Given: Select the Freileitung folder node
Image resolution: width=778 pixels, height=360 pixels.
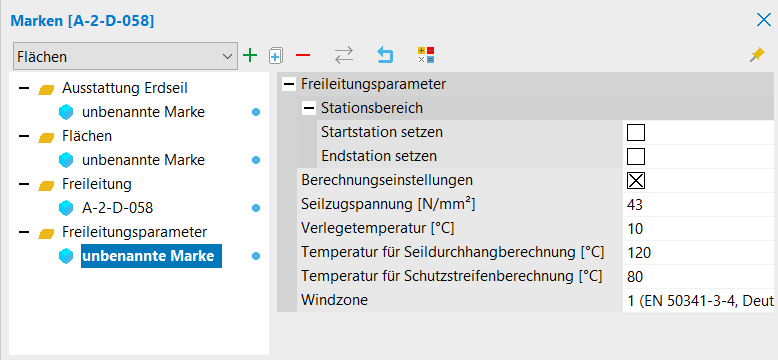Looking at the screenshot, I should (97, 184).
